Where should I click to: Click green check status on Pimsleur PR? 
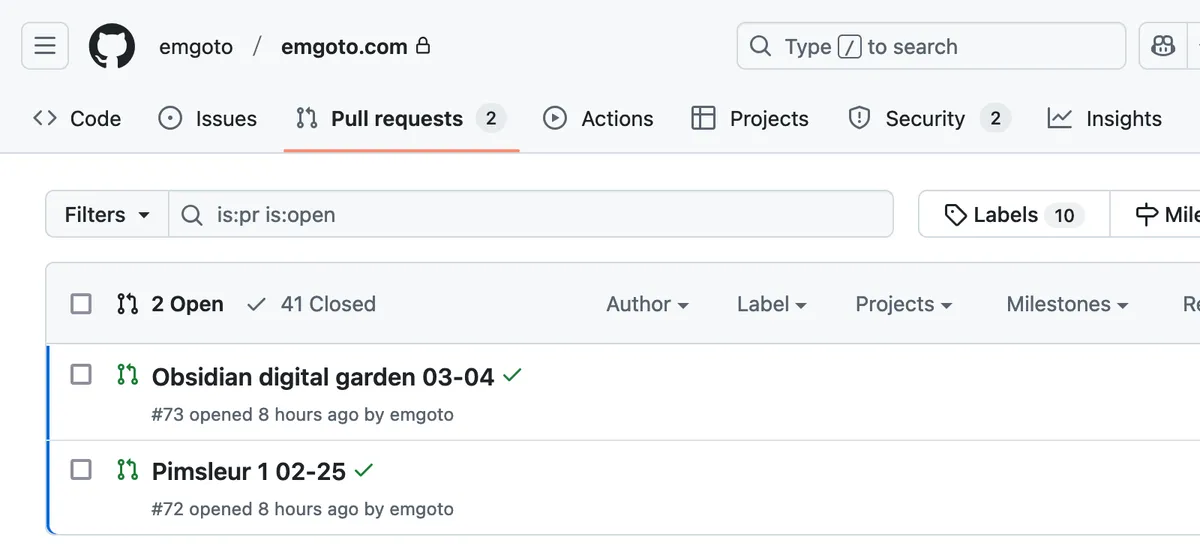pyautogui.click(x=364, y=470)
